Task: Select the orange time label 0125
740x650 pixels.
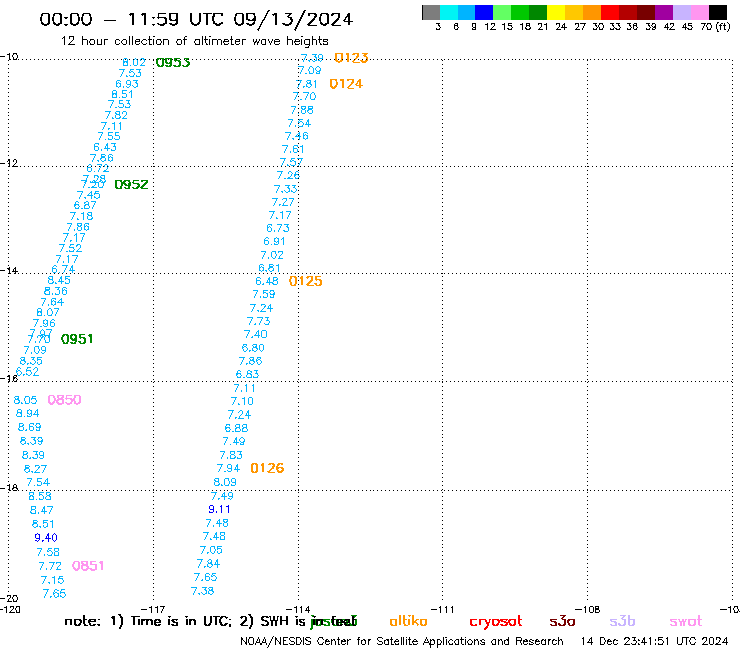Action: point(306,281)
